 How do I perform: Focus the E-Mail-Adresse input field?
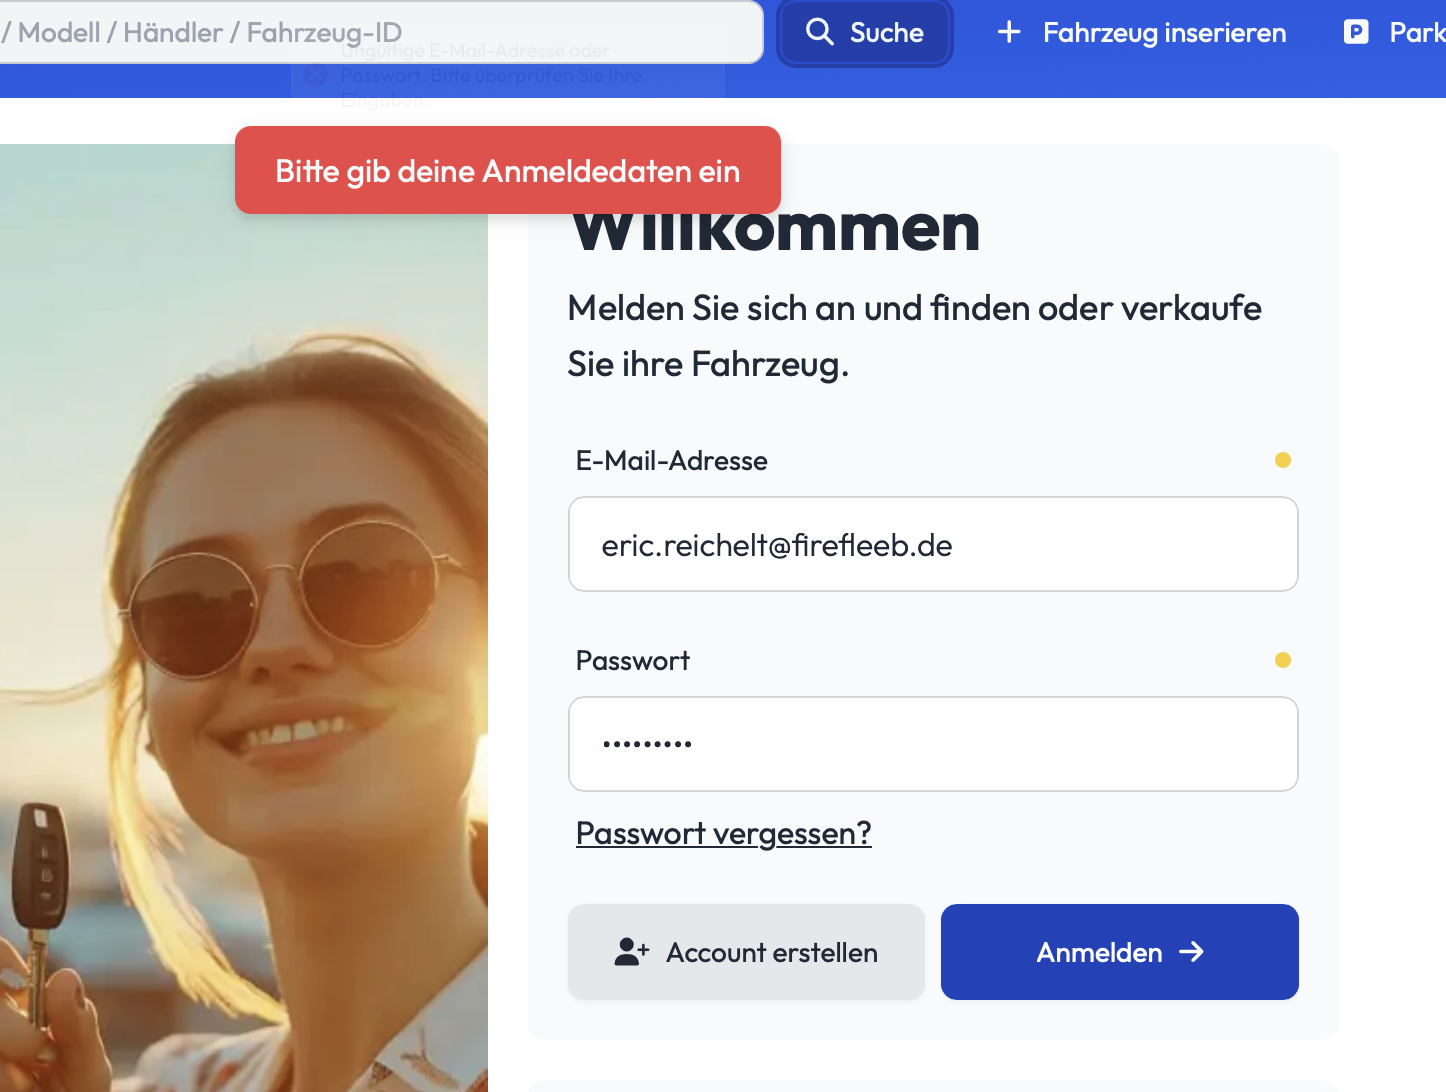click(932, 545)
